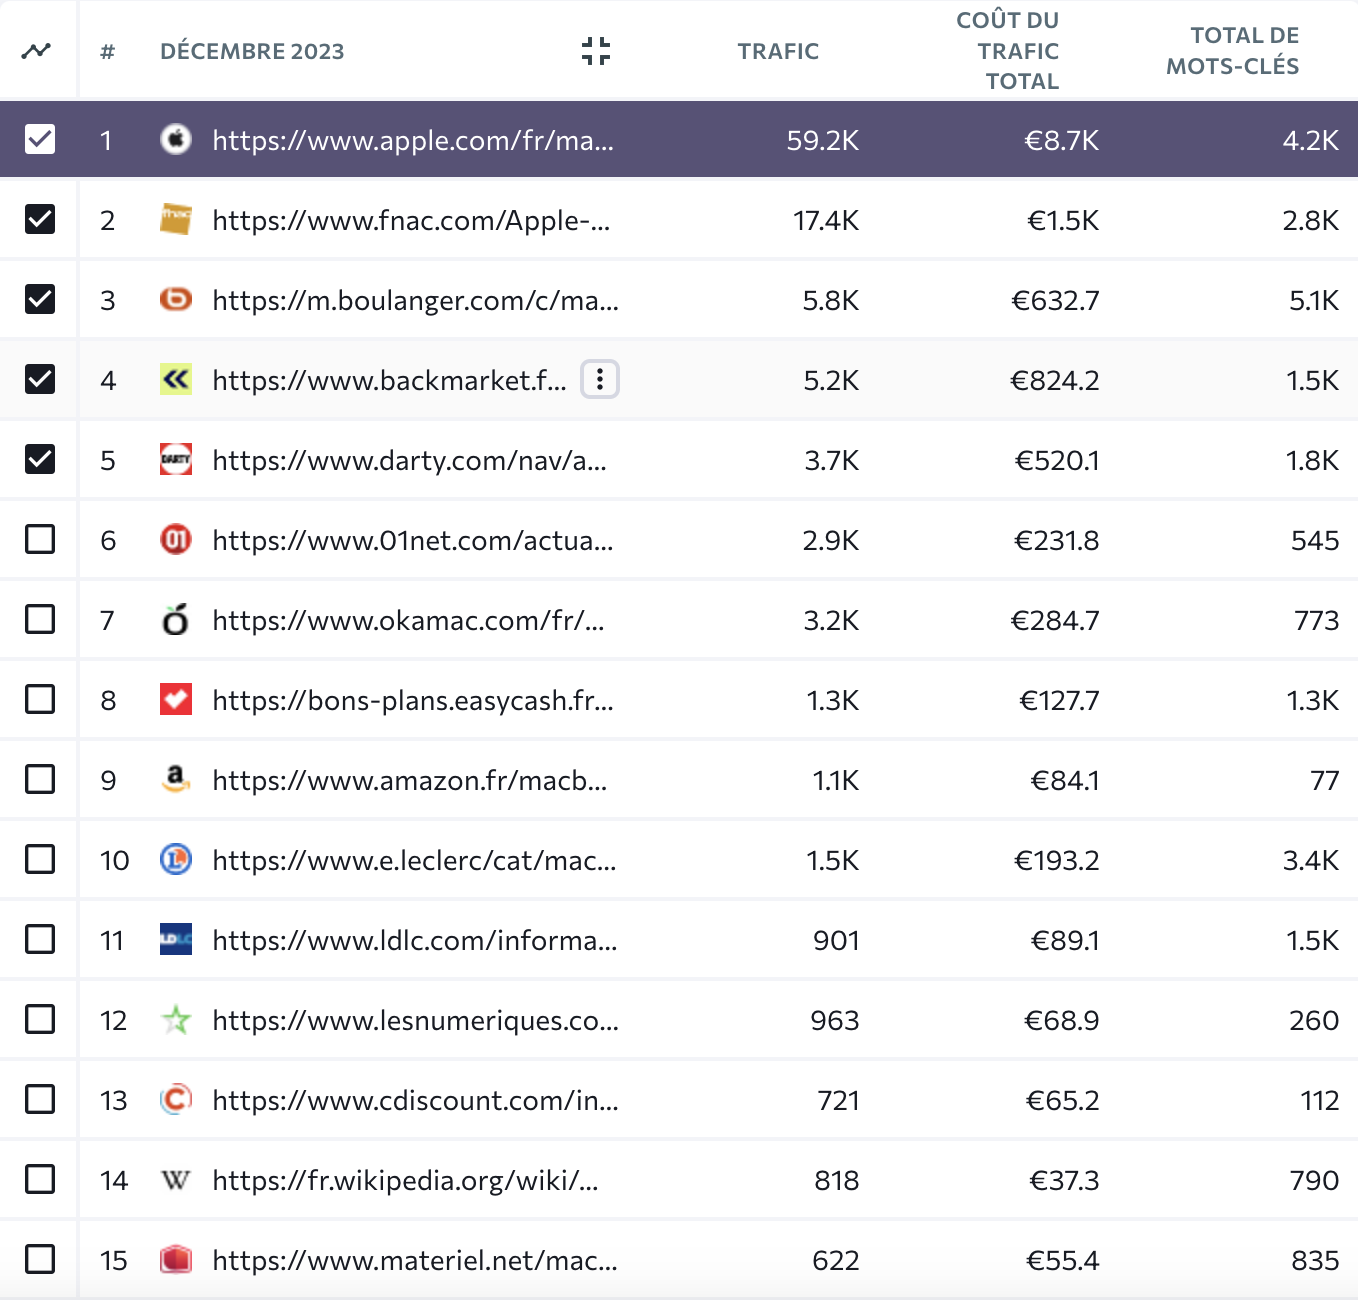
Task: Click the Apple favicon in row 1
Action: pos(176,139)
